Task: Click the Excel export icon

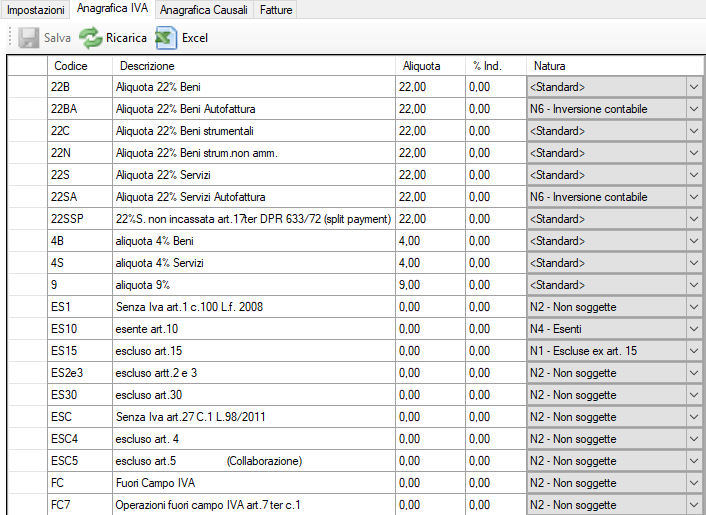Action: coord(166,38)
